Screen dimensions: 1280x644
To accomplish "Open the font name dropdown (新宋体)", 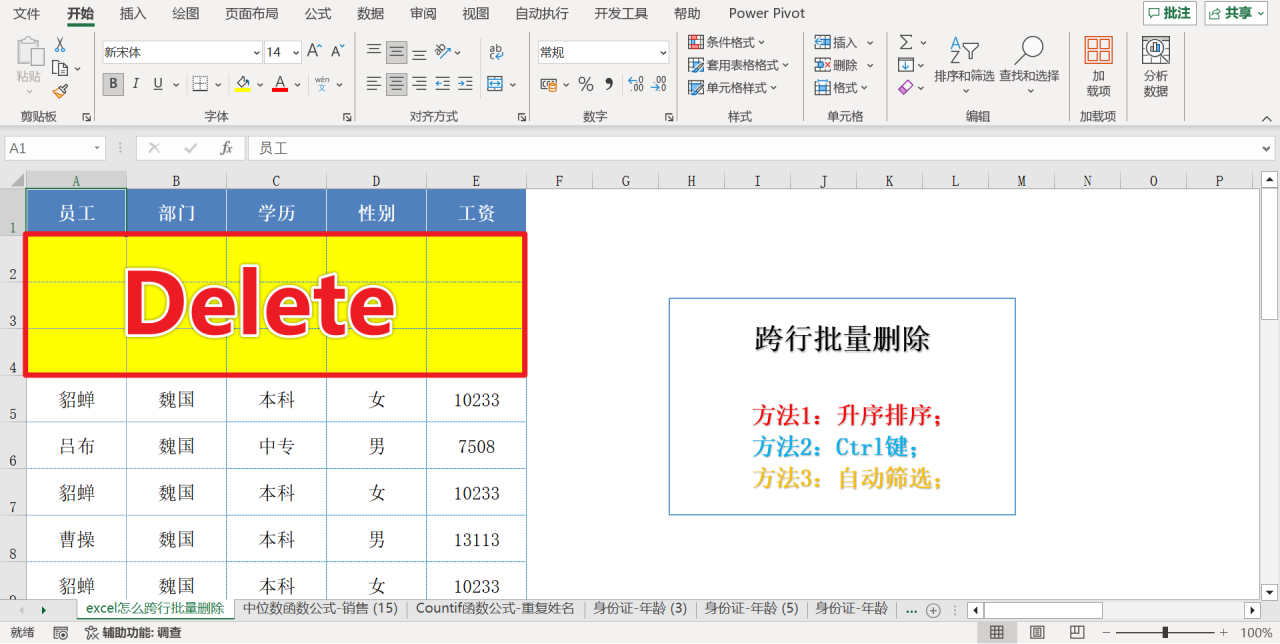I will tap(256, 52).
